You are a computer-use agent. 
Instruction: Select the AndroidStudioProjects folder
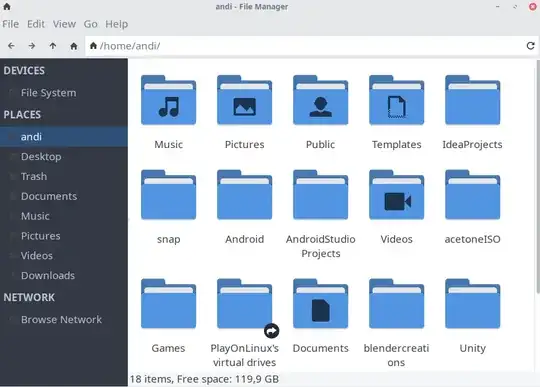[321, 195]
